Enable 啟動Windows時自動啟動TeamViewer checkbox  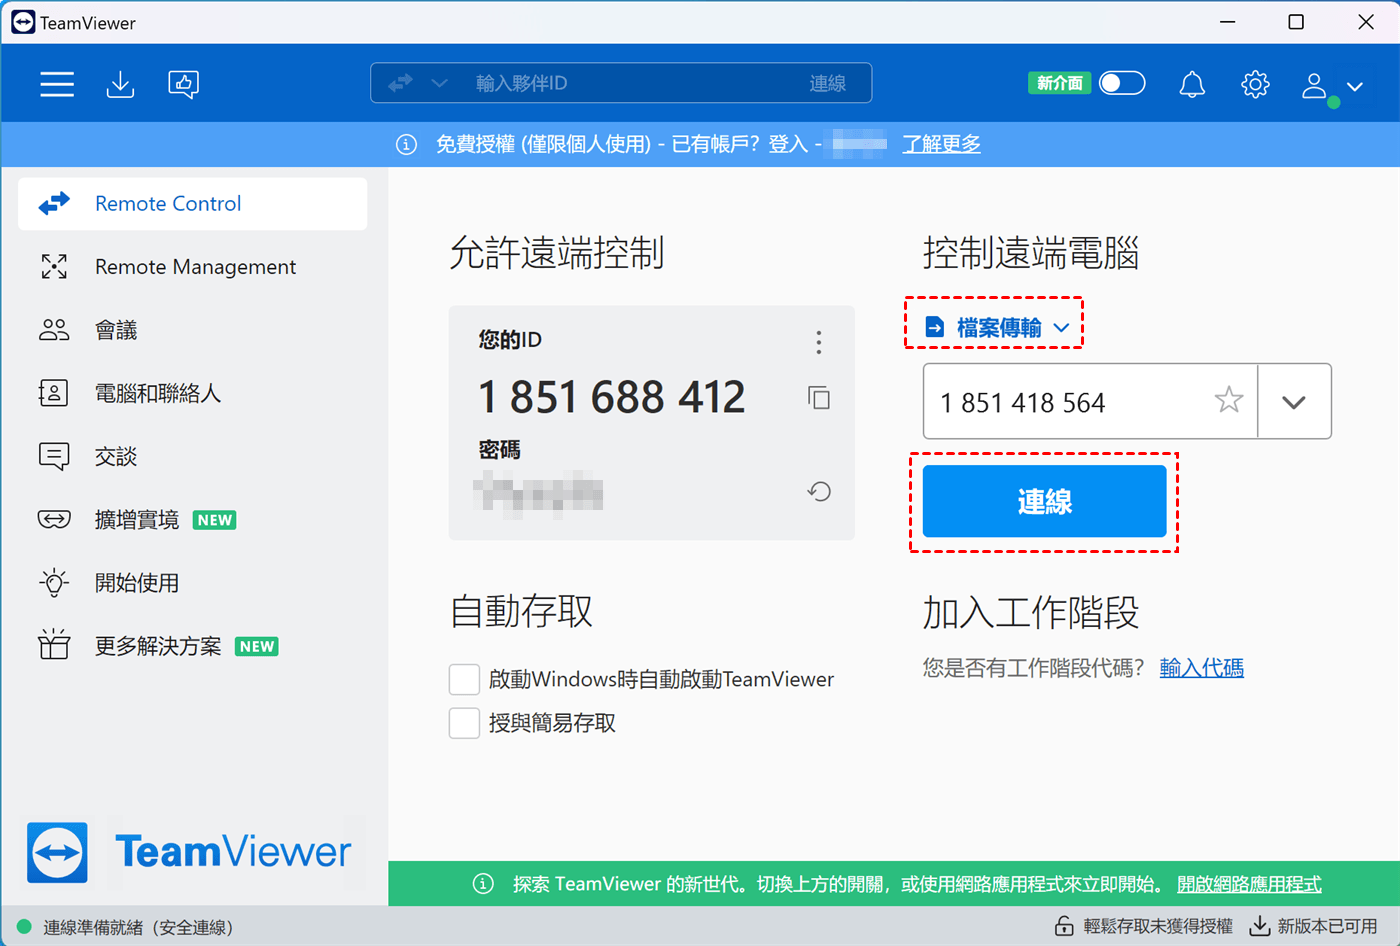point(464,679)
